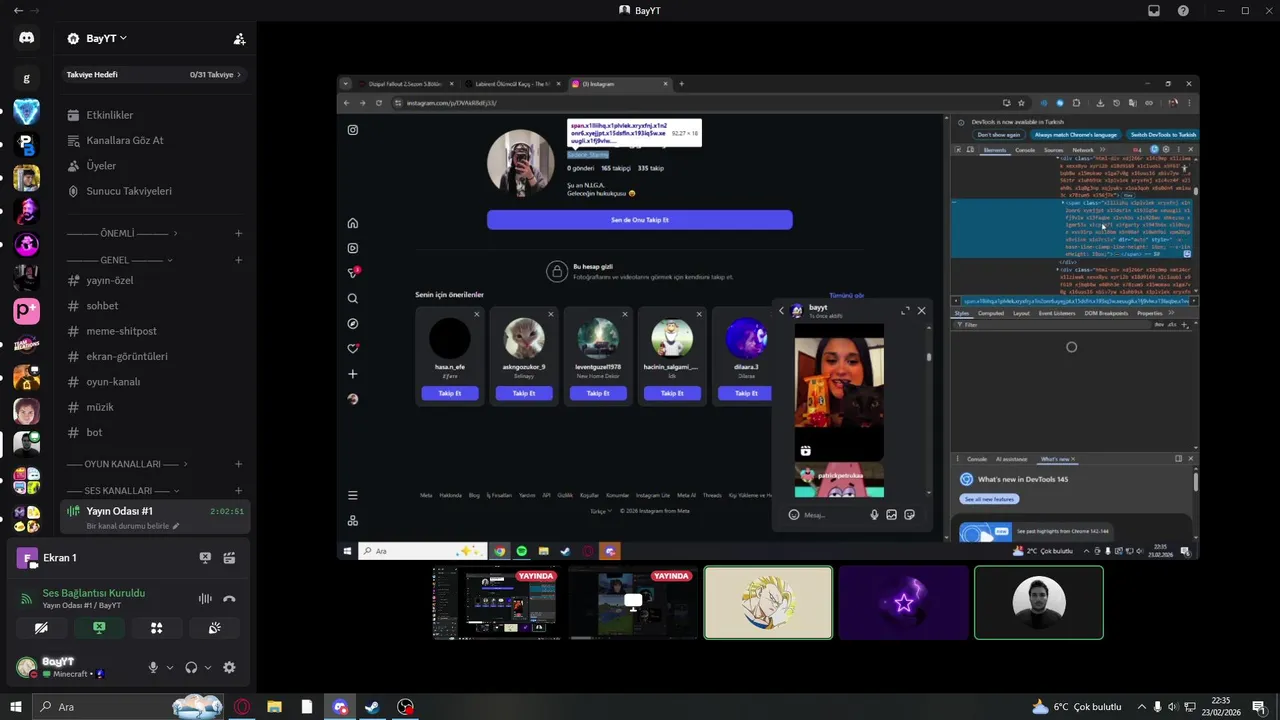
Task: Open Opera GX from the taskbar
Action: [x=242, y=707]
